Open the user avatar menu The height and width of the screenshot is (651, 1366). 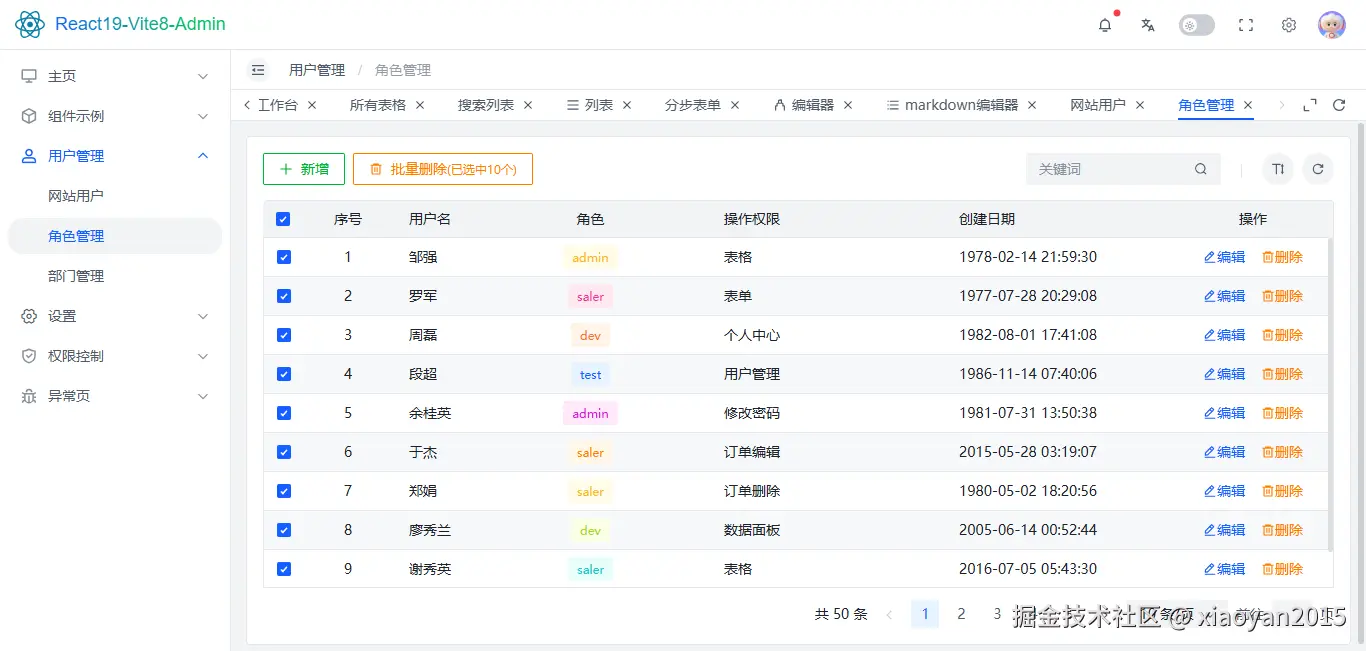tap(1332, 25)
